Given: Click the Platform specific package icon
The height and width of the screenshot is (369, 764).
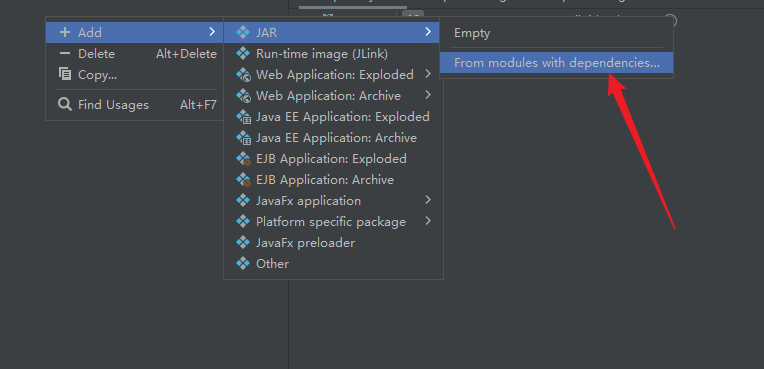Looking at the screenshot, I should [243, 221].
